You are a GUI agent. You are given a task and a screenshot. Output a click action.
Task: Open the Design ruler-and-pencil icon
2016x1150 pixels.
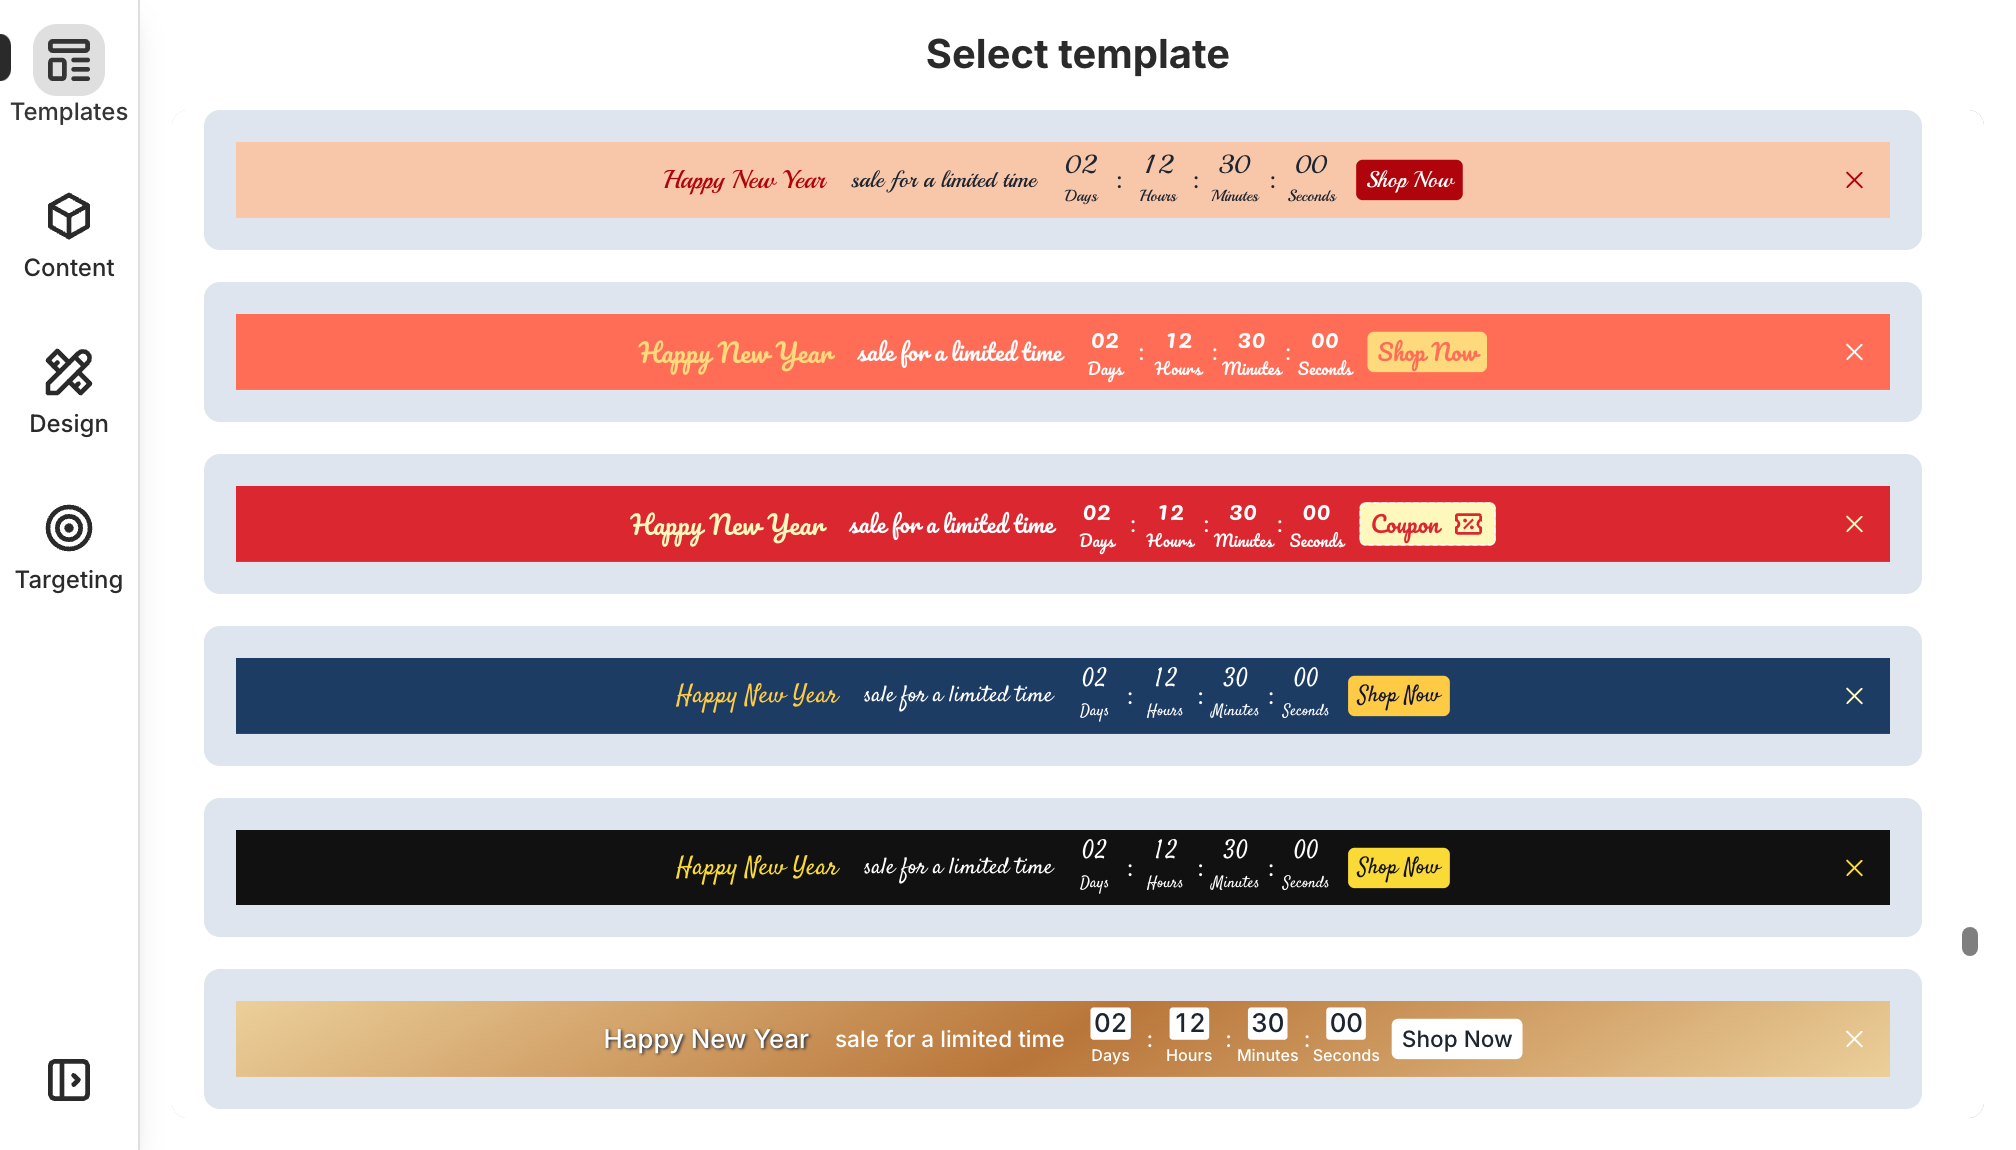pos(69,372)
